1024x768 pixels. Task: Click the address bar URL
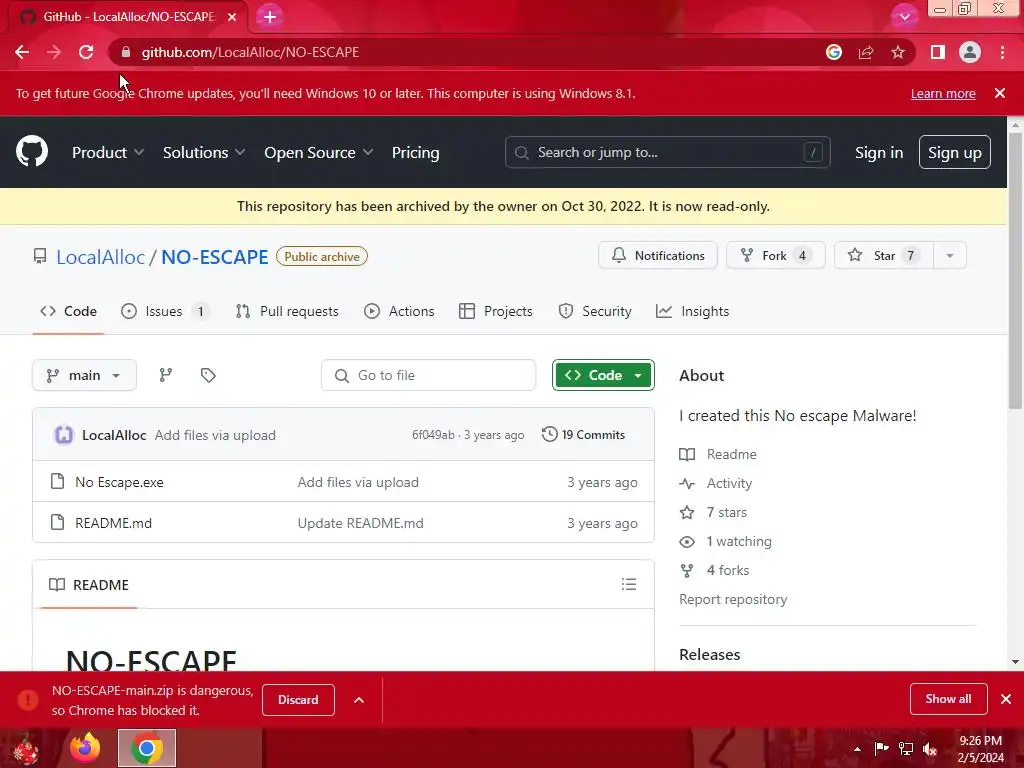click(250, 52)
